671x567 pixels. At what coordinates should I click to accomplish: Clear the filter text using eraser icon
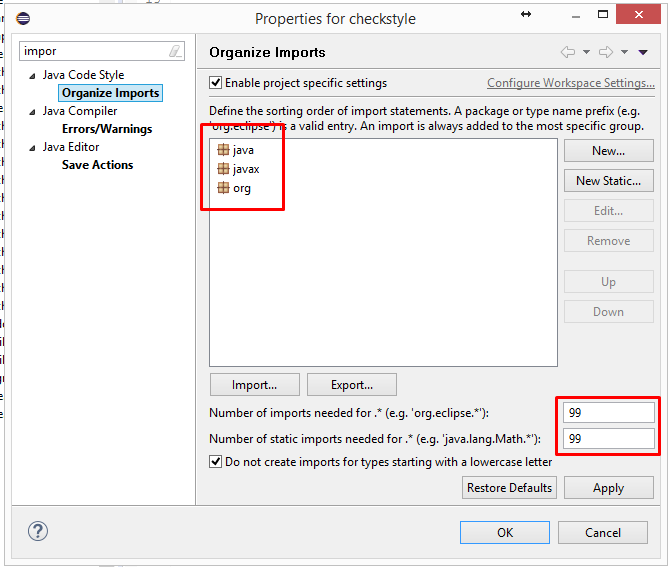pos(175,51)
